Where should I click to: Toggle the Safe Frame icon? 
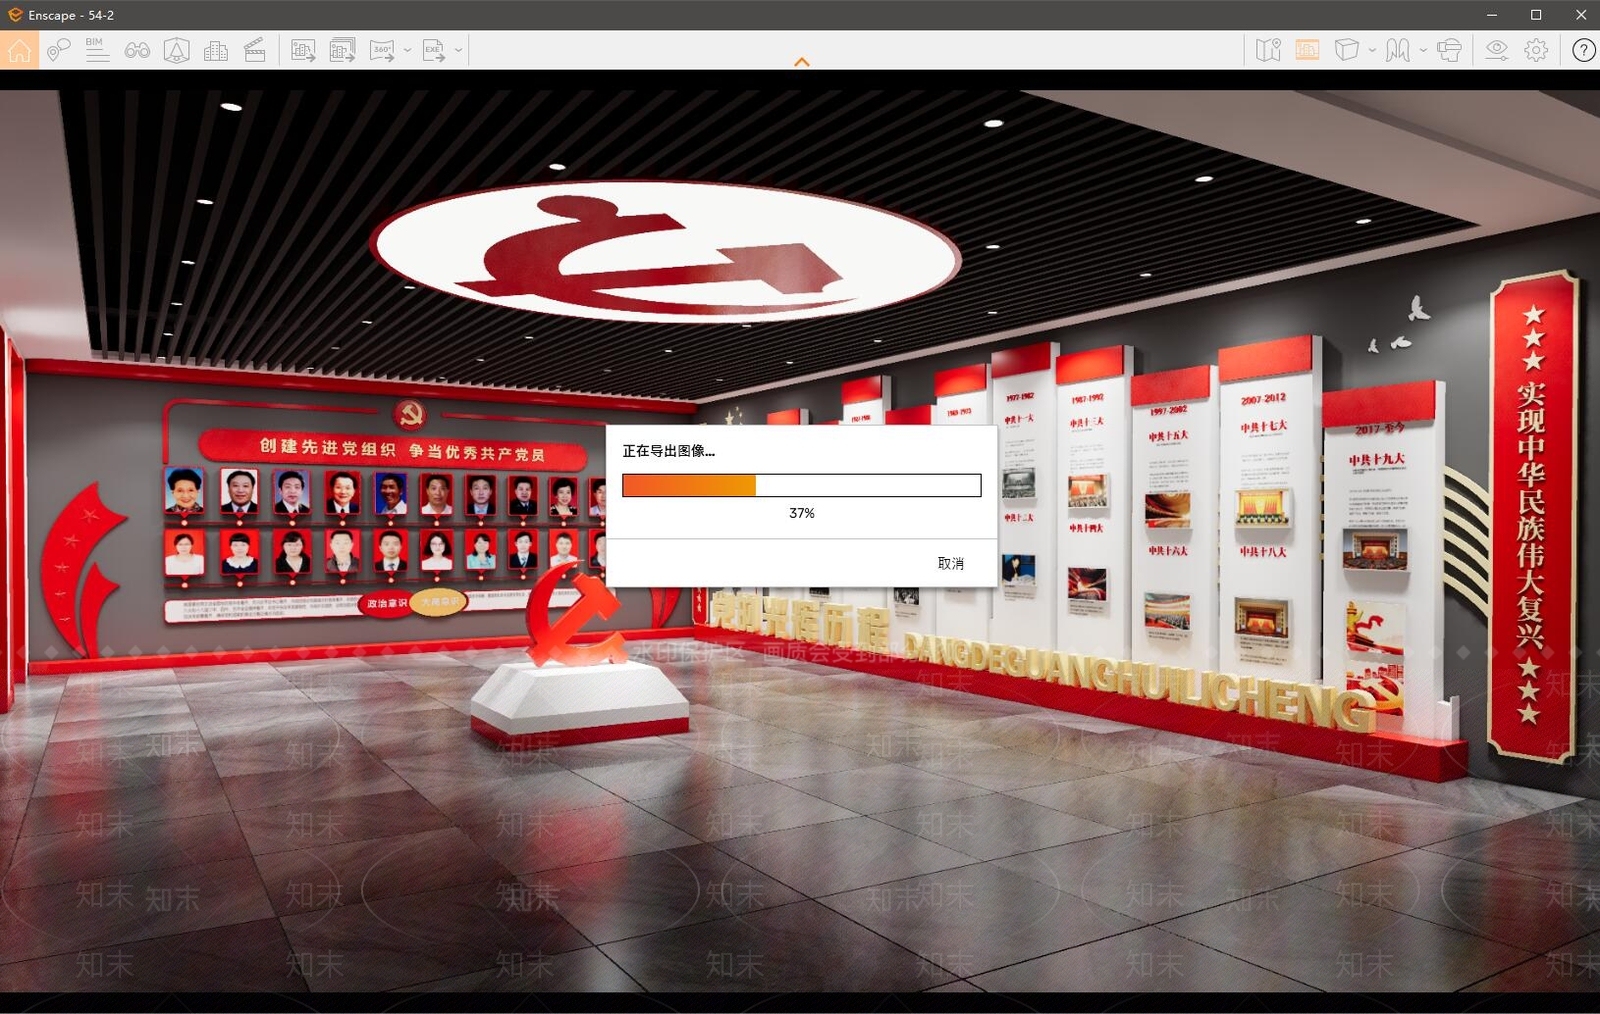pos(1307,50)
